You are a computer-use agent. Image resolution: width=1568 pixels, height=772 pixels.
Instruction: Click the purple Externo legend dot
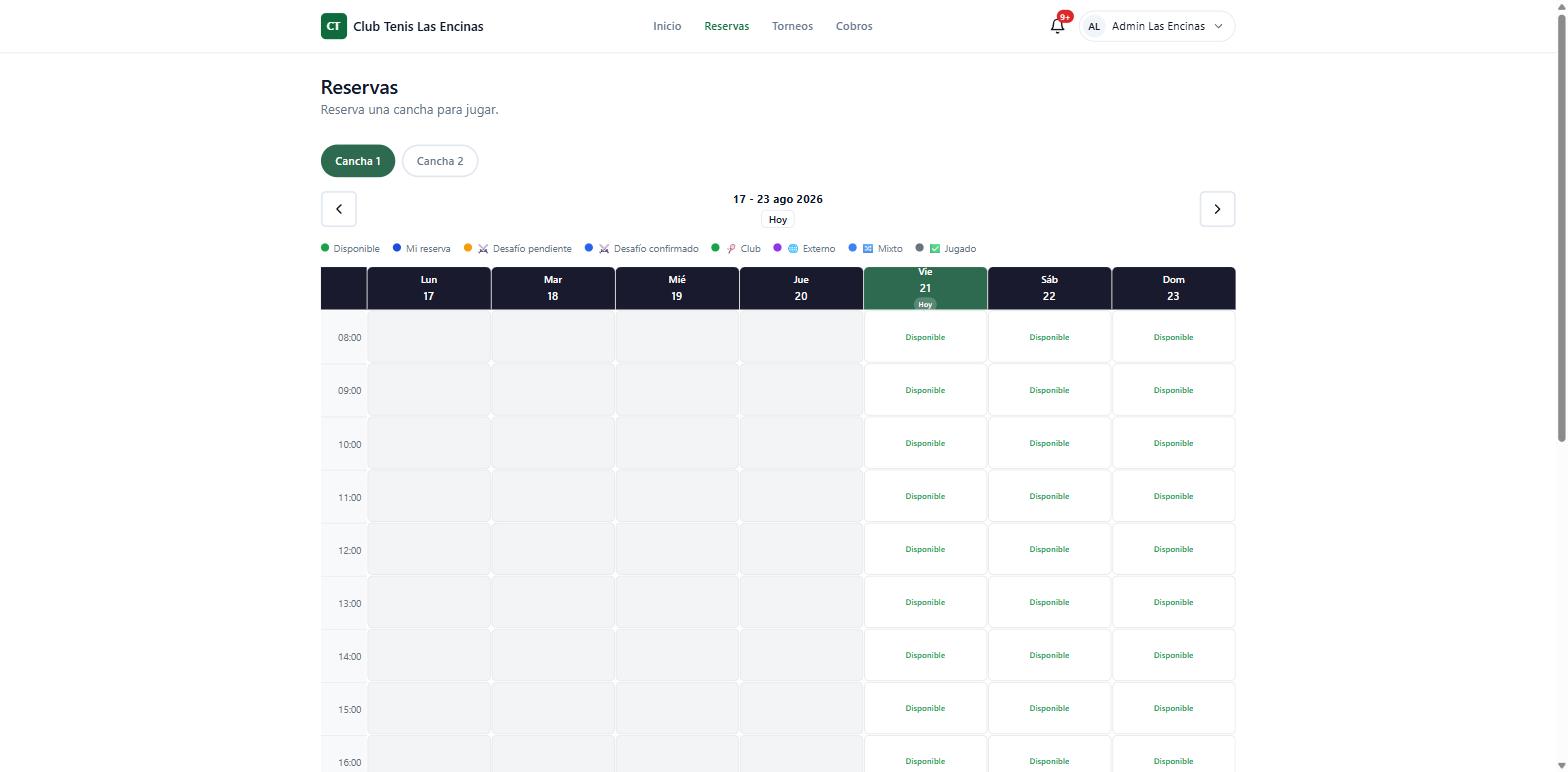point(777,248)
